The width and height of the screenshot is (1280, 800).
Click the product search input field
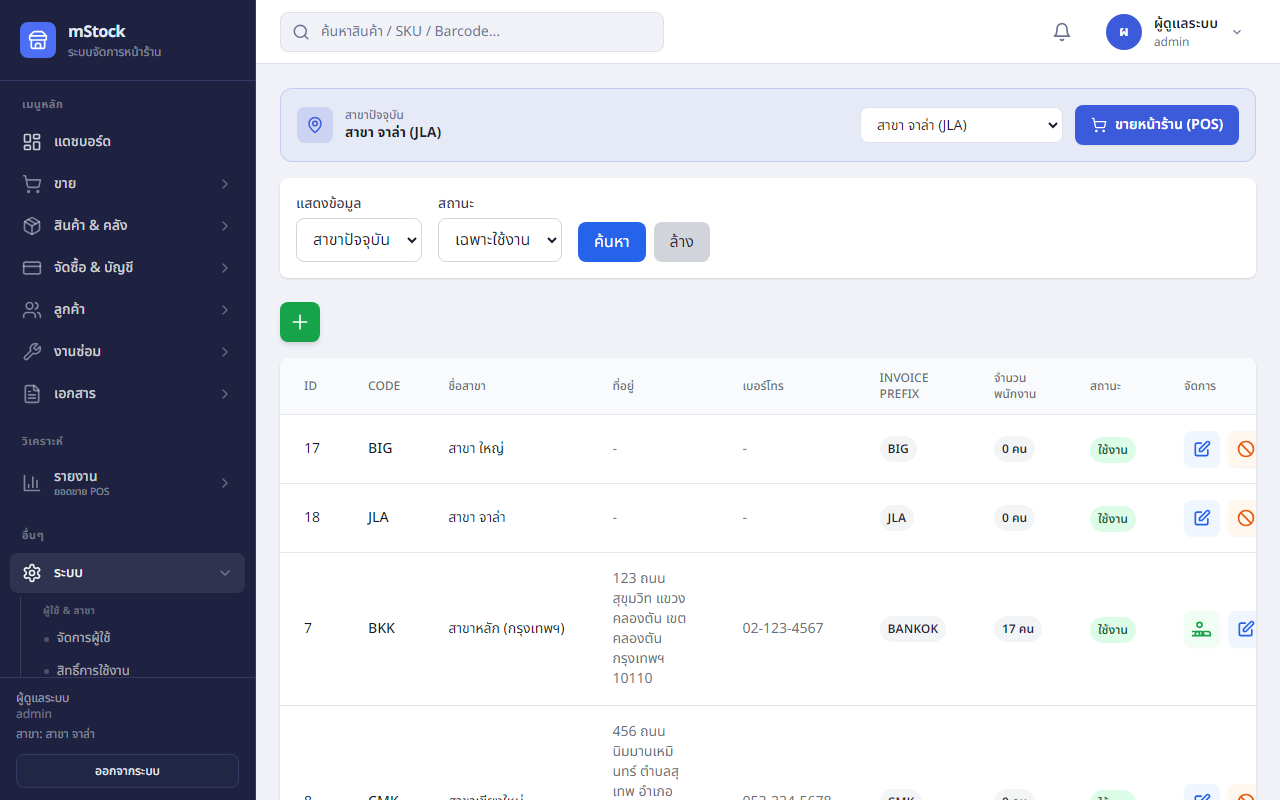click(472, 32)
